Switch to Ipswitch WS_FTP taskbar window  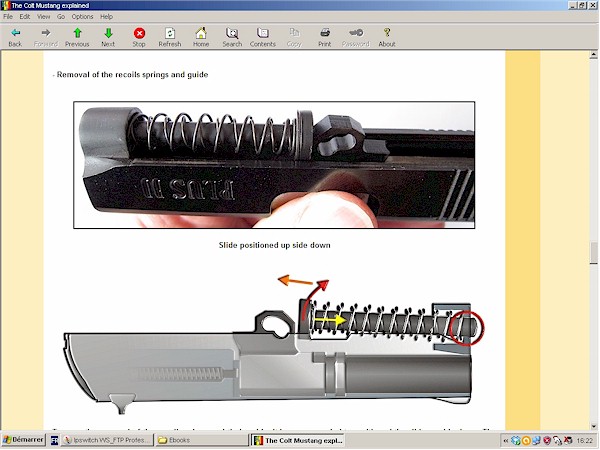click(108, 440)
